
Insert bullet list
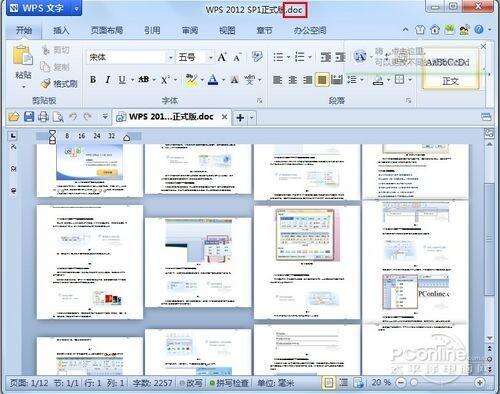tap(278, 57)
